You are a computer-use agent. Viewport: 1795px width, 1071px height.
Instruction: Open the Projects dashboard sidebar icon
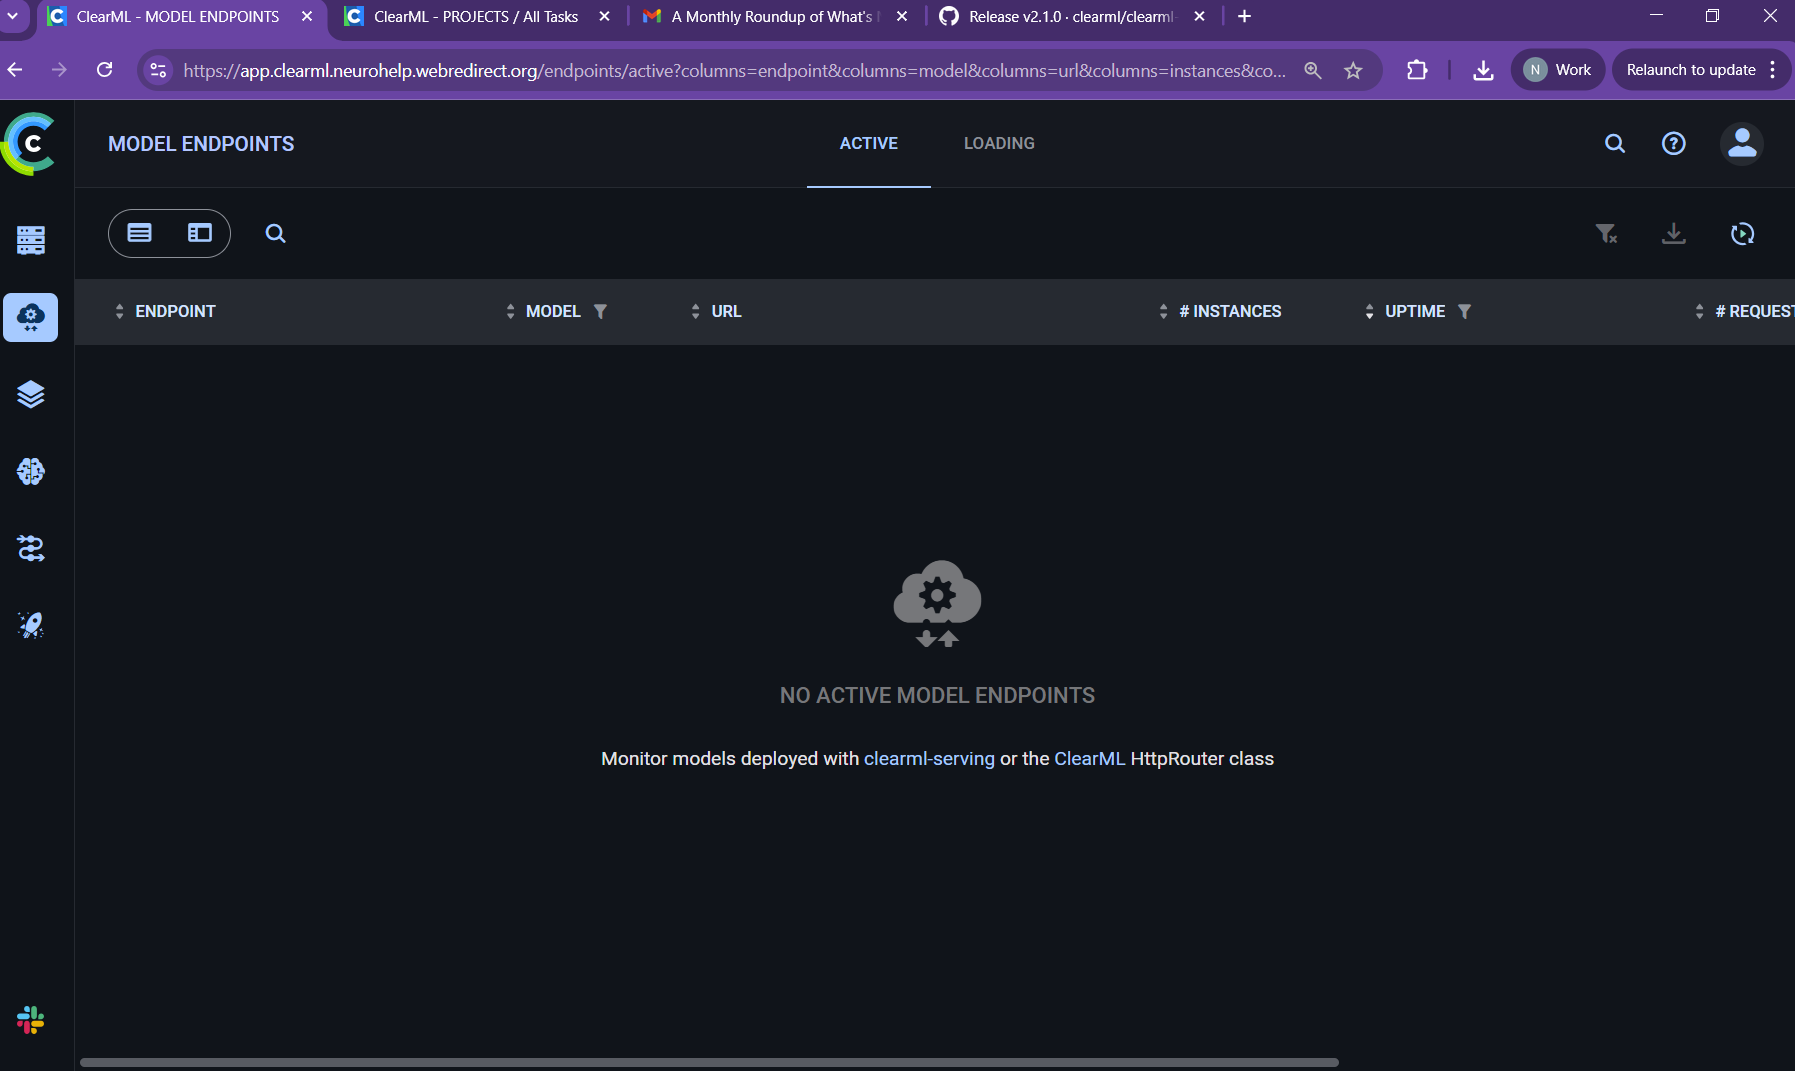click(31, 240)
